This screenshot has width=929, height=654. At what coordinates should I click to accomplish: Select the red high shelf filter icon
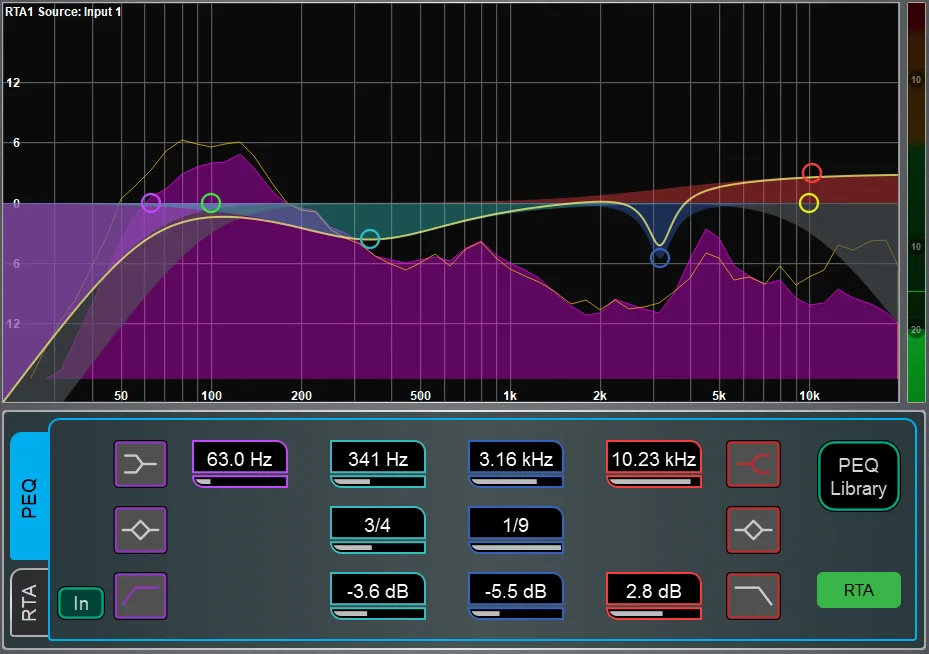tap(753, 464)
